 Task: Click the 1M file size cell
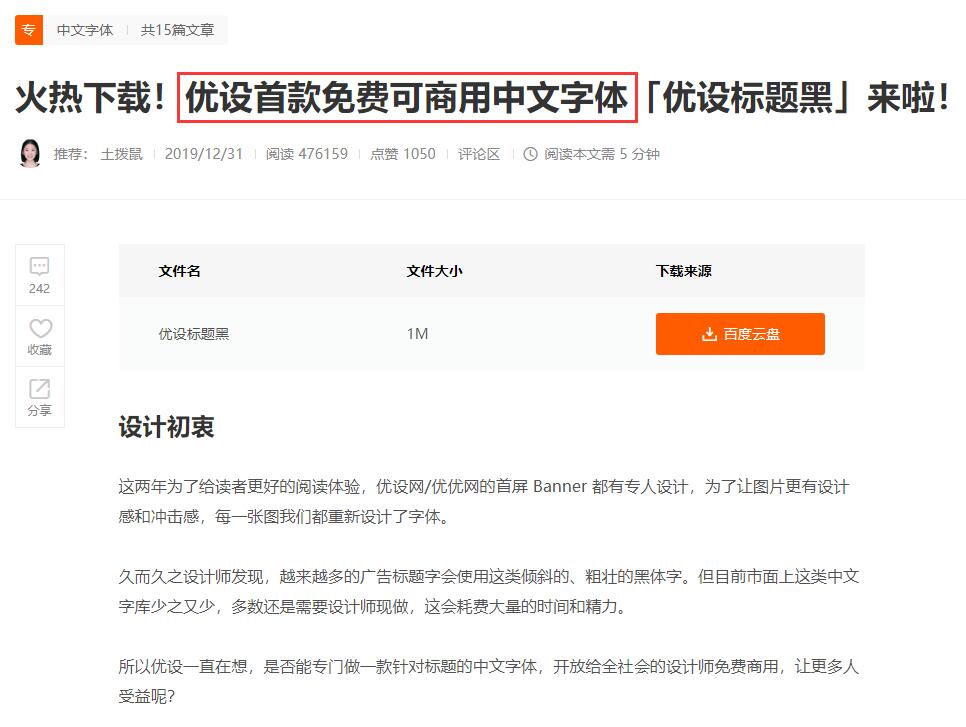[417, 334]
